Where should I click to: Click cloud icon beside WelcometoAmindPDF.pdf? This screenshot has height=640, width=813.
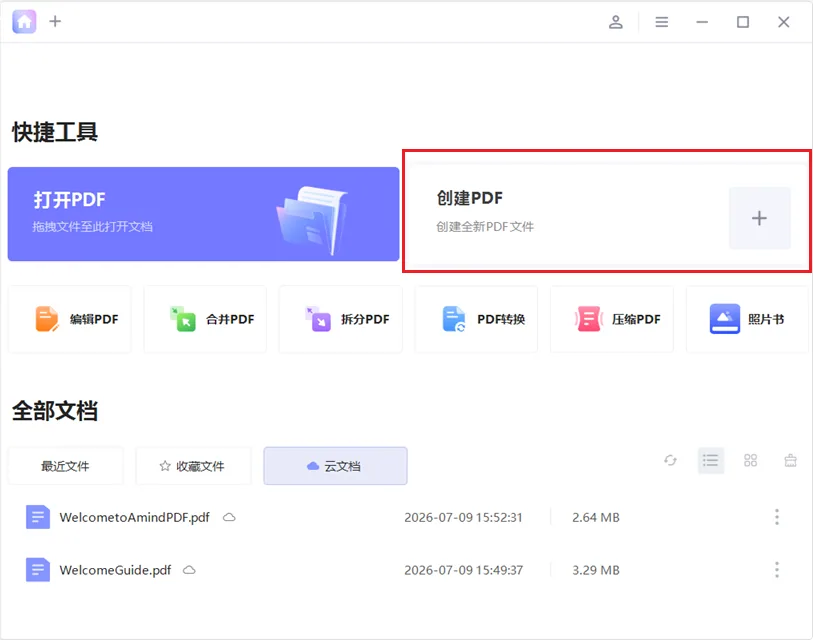click(229, 517)
